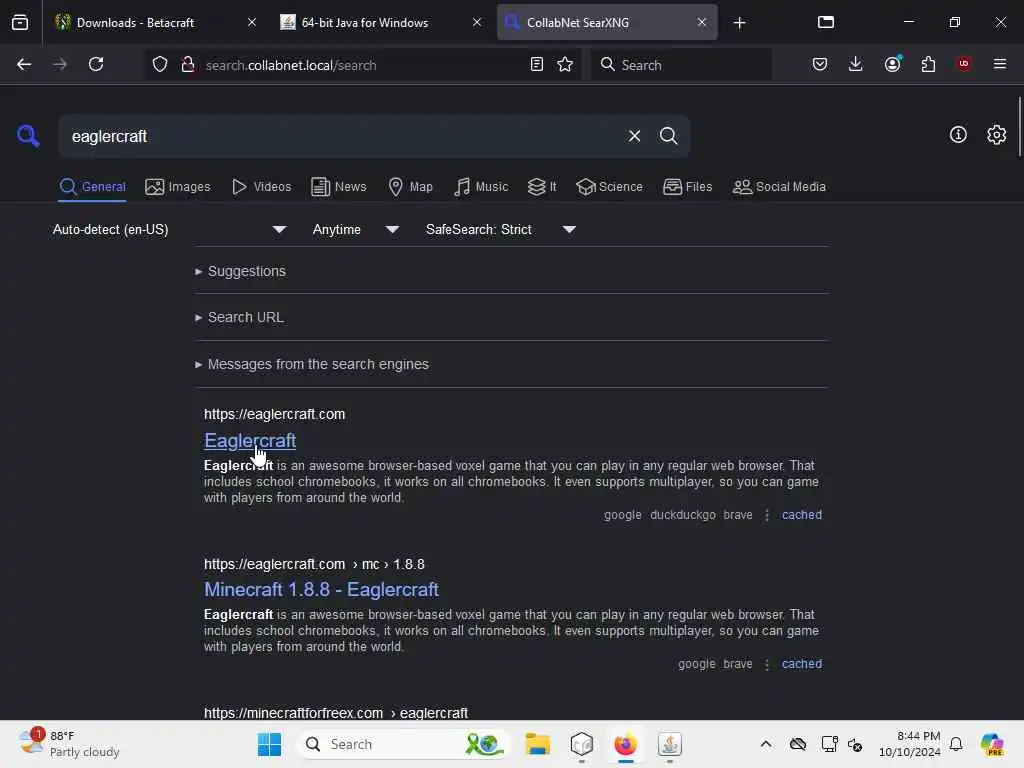The width and height of the screenshot is (1024, 768).
Task: Click the address bar URL
Action: click(x=291, y=65)
